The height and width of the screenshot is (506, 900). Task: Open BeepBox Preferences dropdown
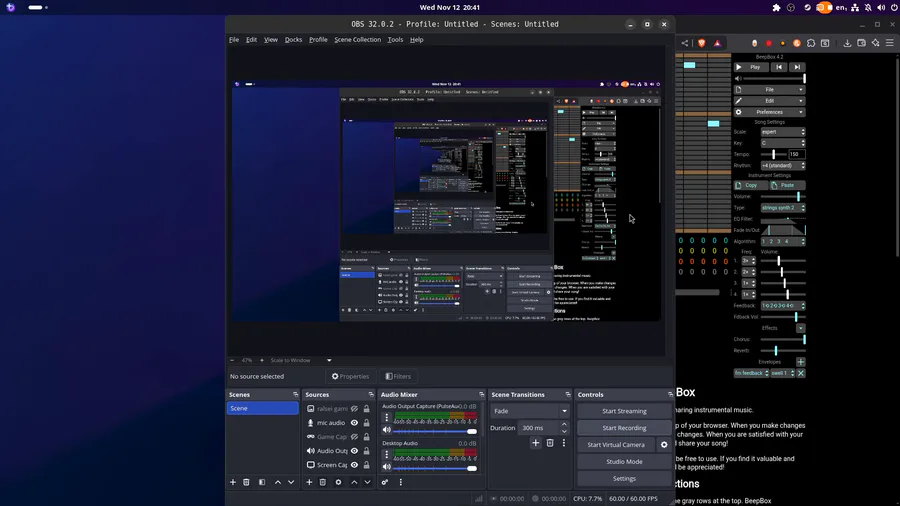coord(770,112)
